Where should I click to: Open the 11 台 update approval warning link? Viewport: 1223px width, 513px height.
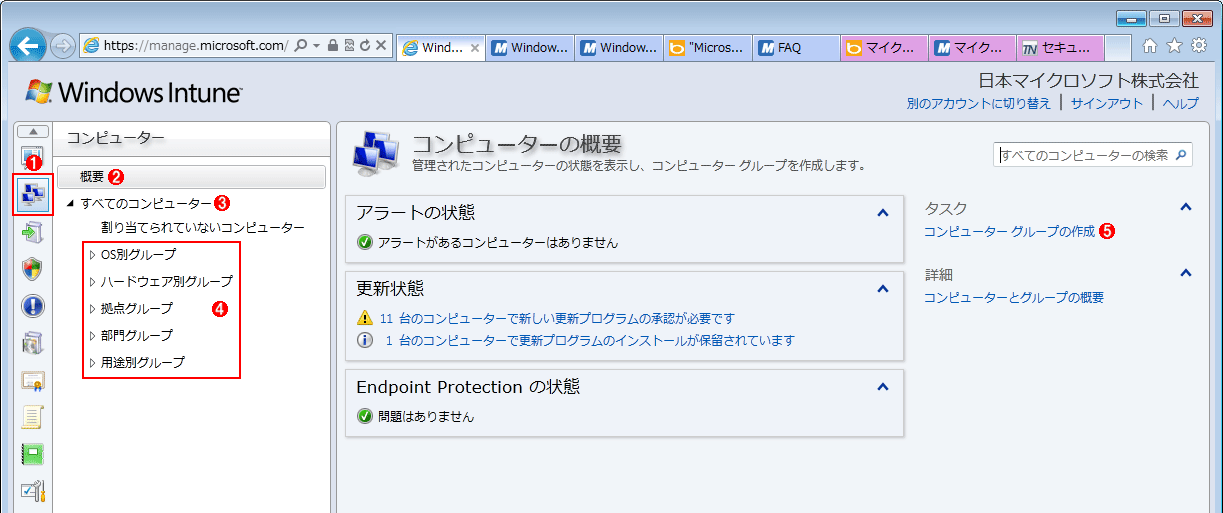(558, 318)
